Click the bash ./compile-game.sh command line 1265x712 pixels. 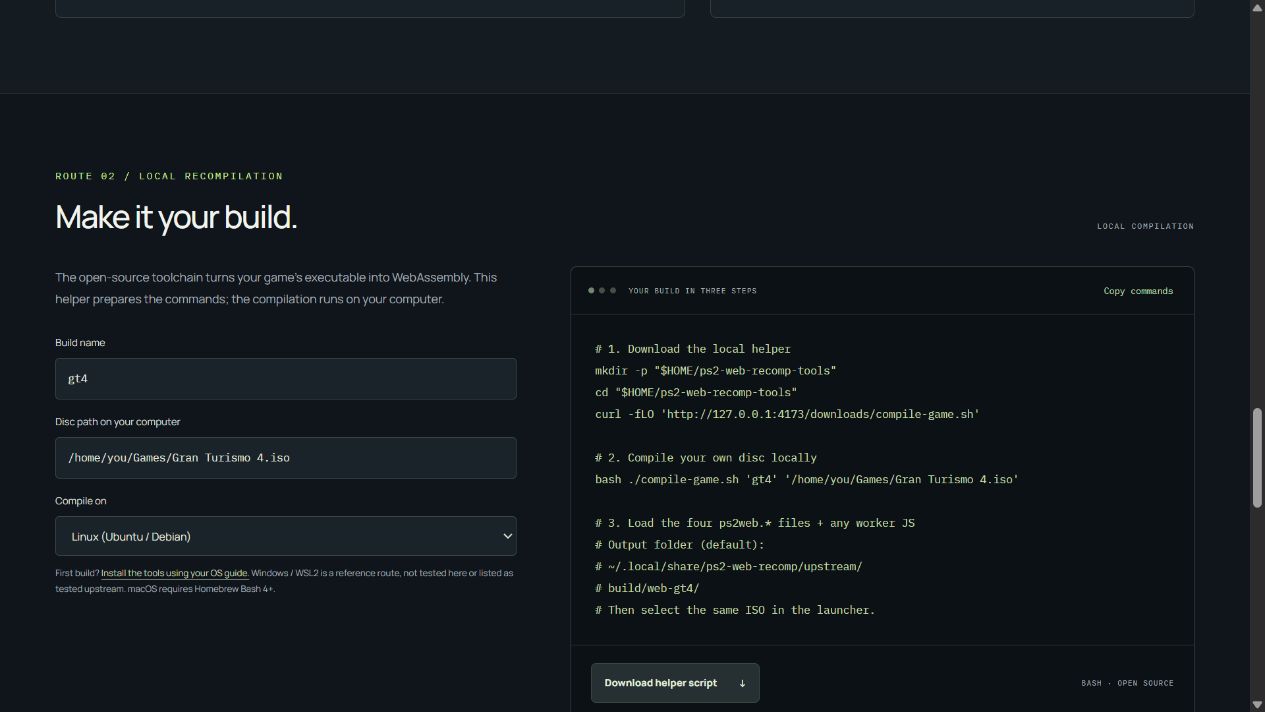coord(807,479)
